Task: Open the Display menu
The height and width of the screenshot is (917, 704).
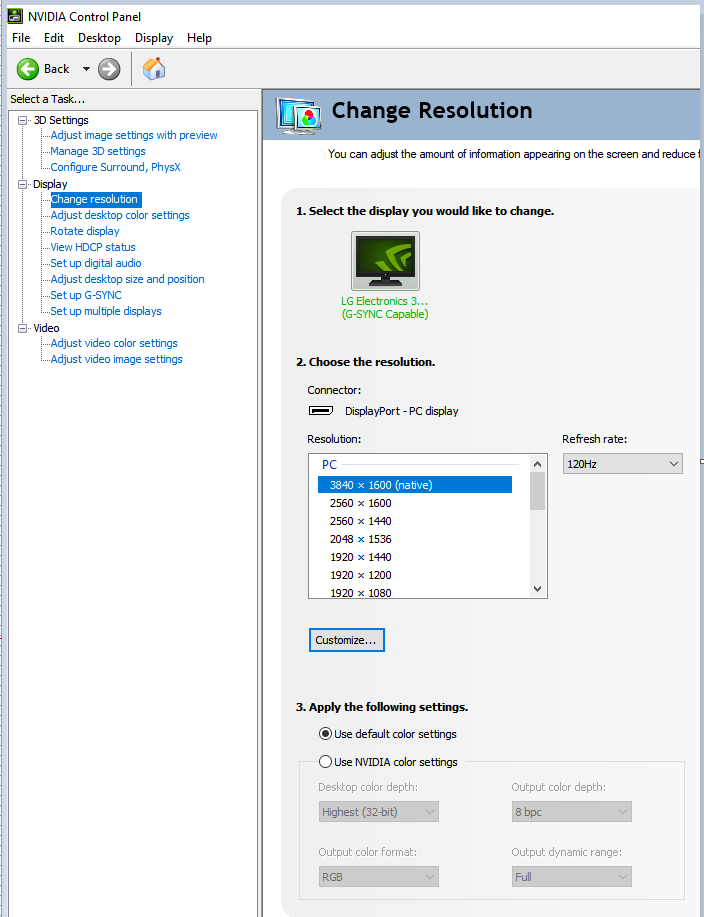Action: pyautogui.click(x=154, y=38)
